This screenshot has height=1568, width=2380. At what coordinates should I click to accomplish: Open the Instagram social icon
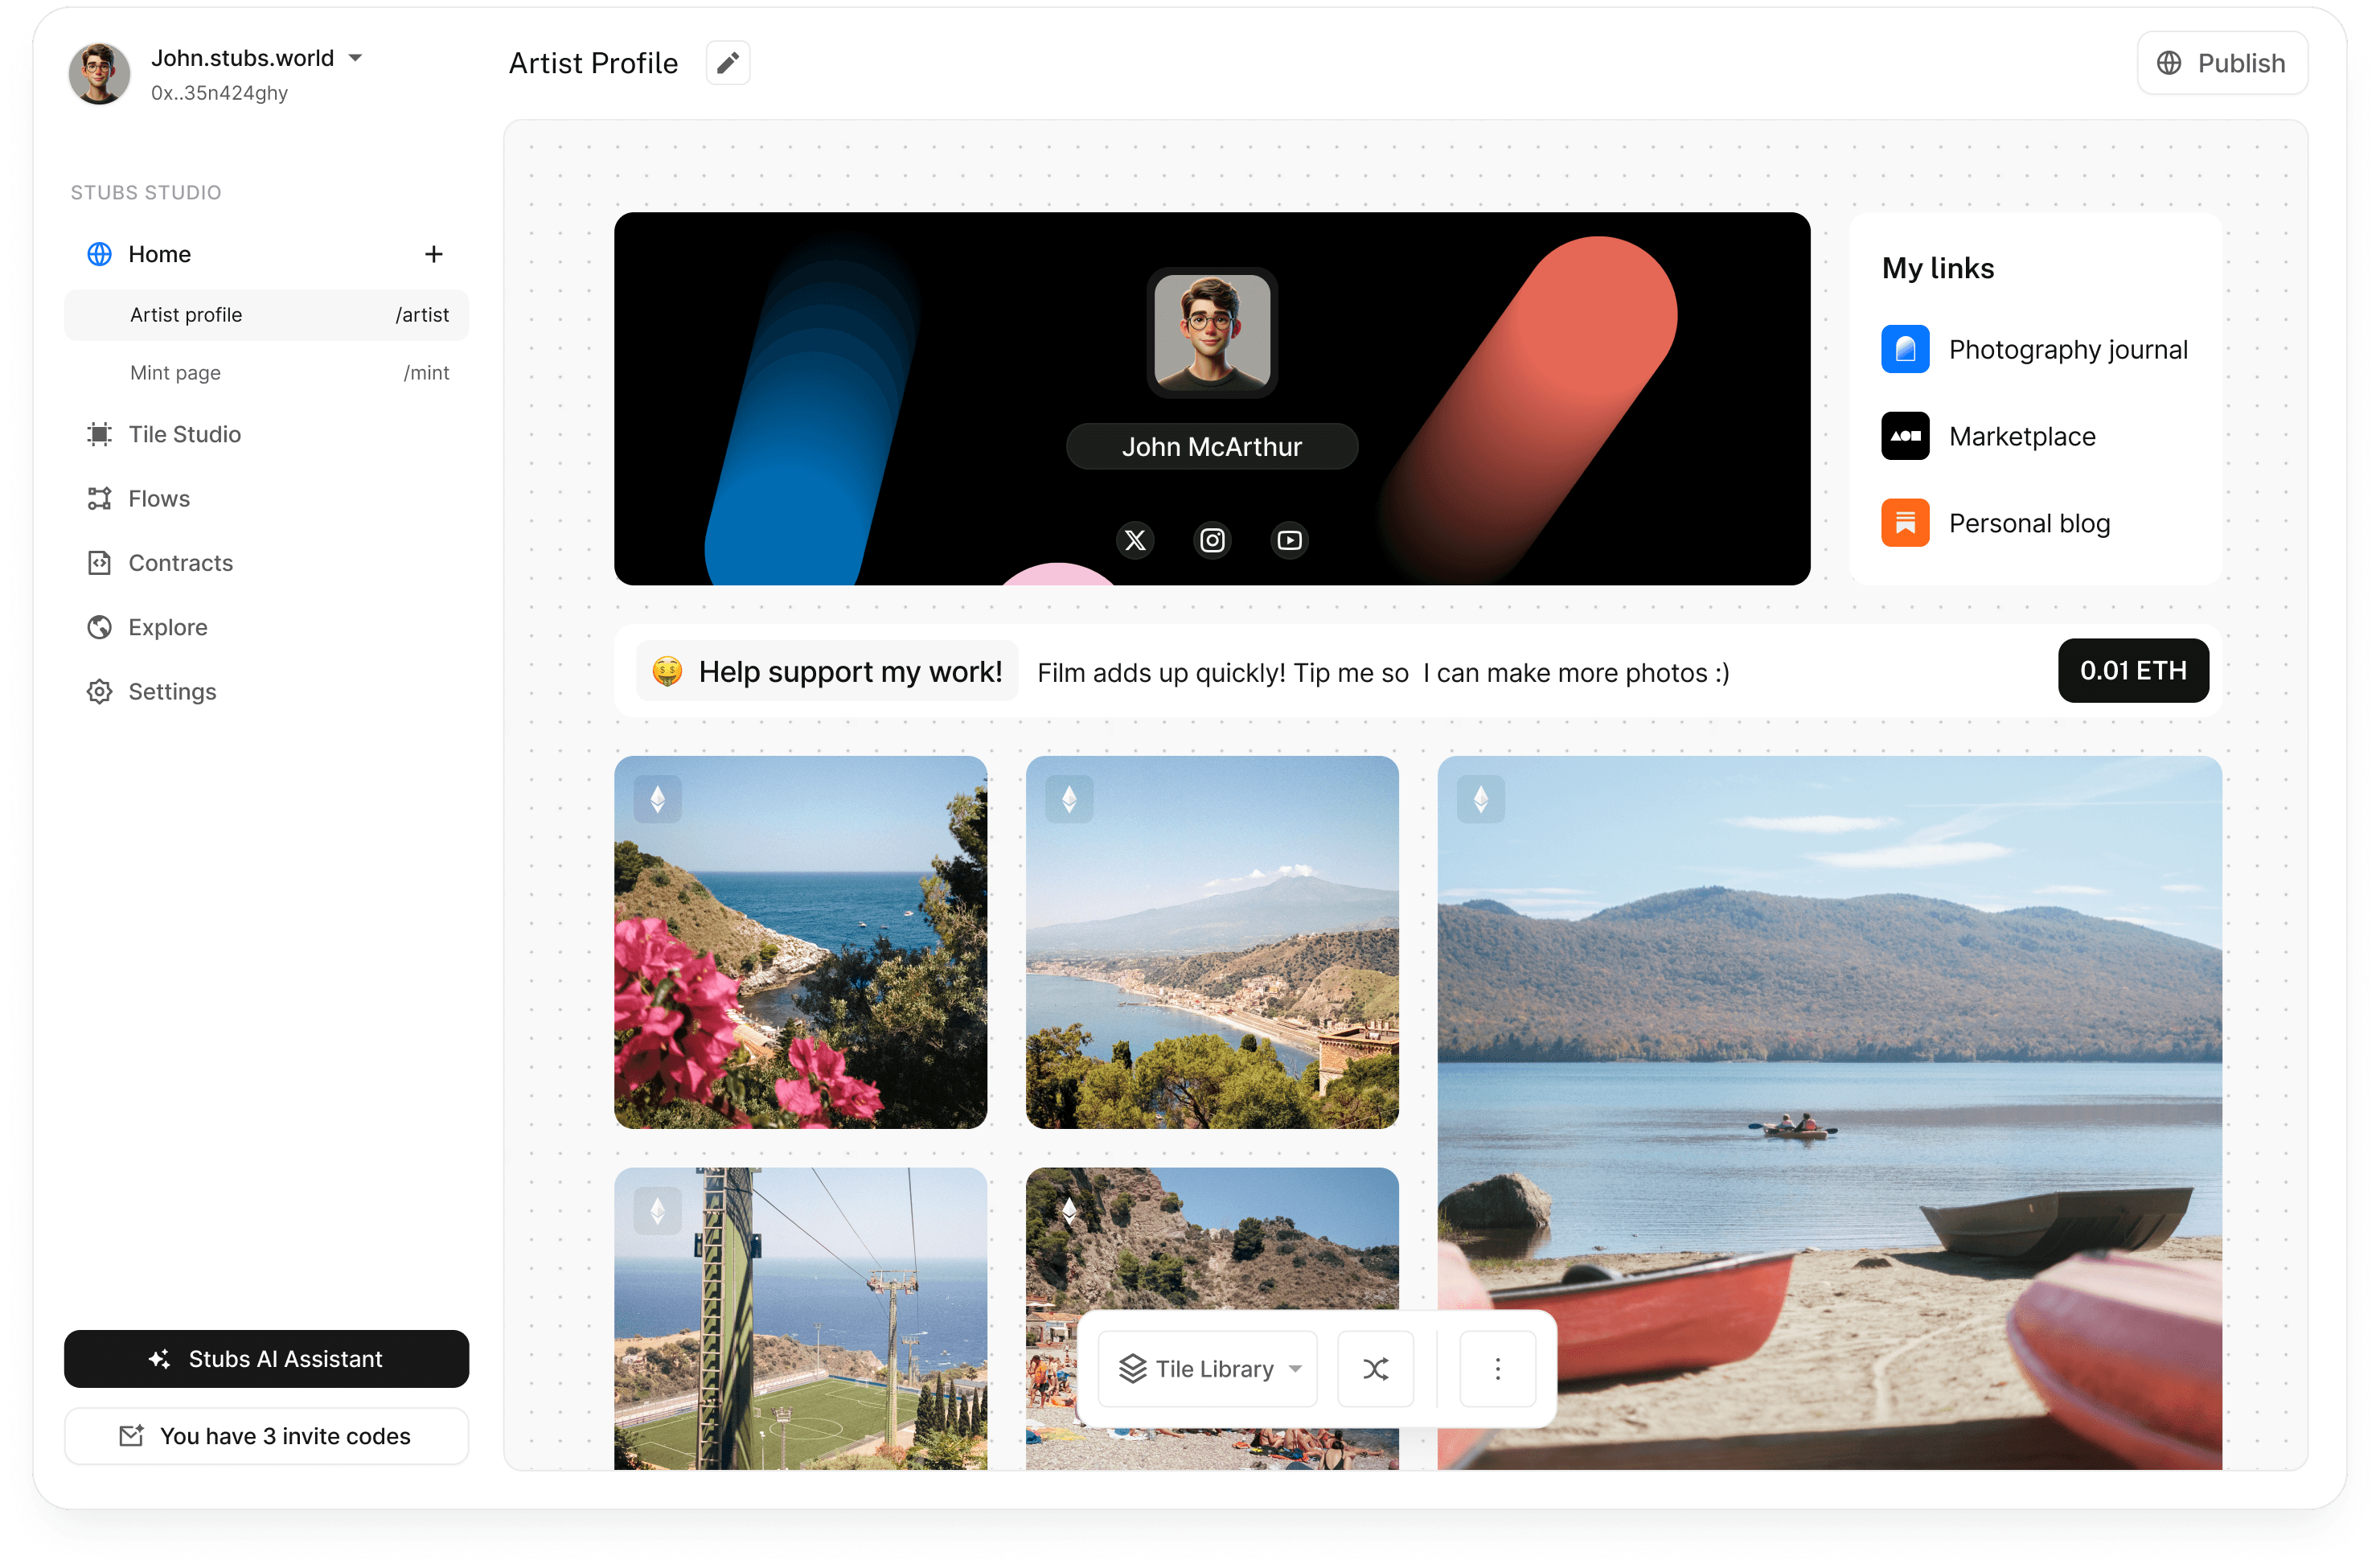pos(1212,540)
